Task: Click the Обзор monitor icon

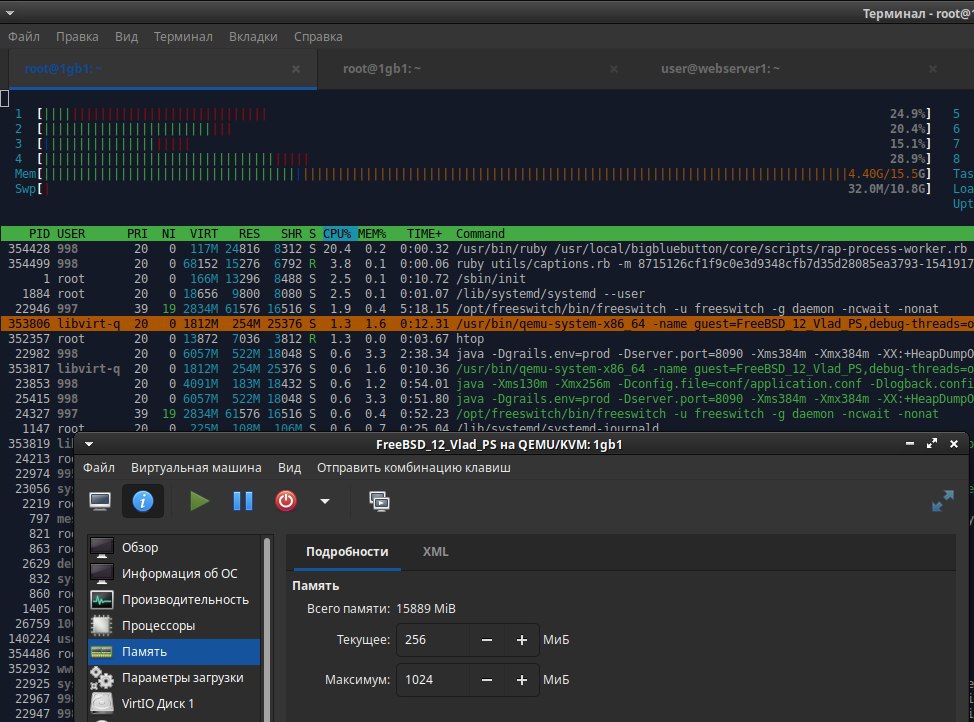Action: coord(102,547)
